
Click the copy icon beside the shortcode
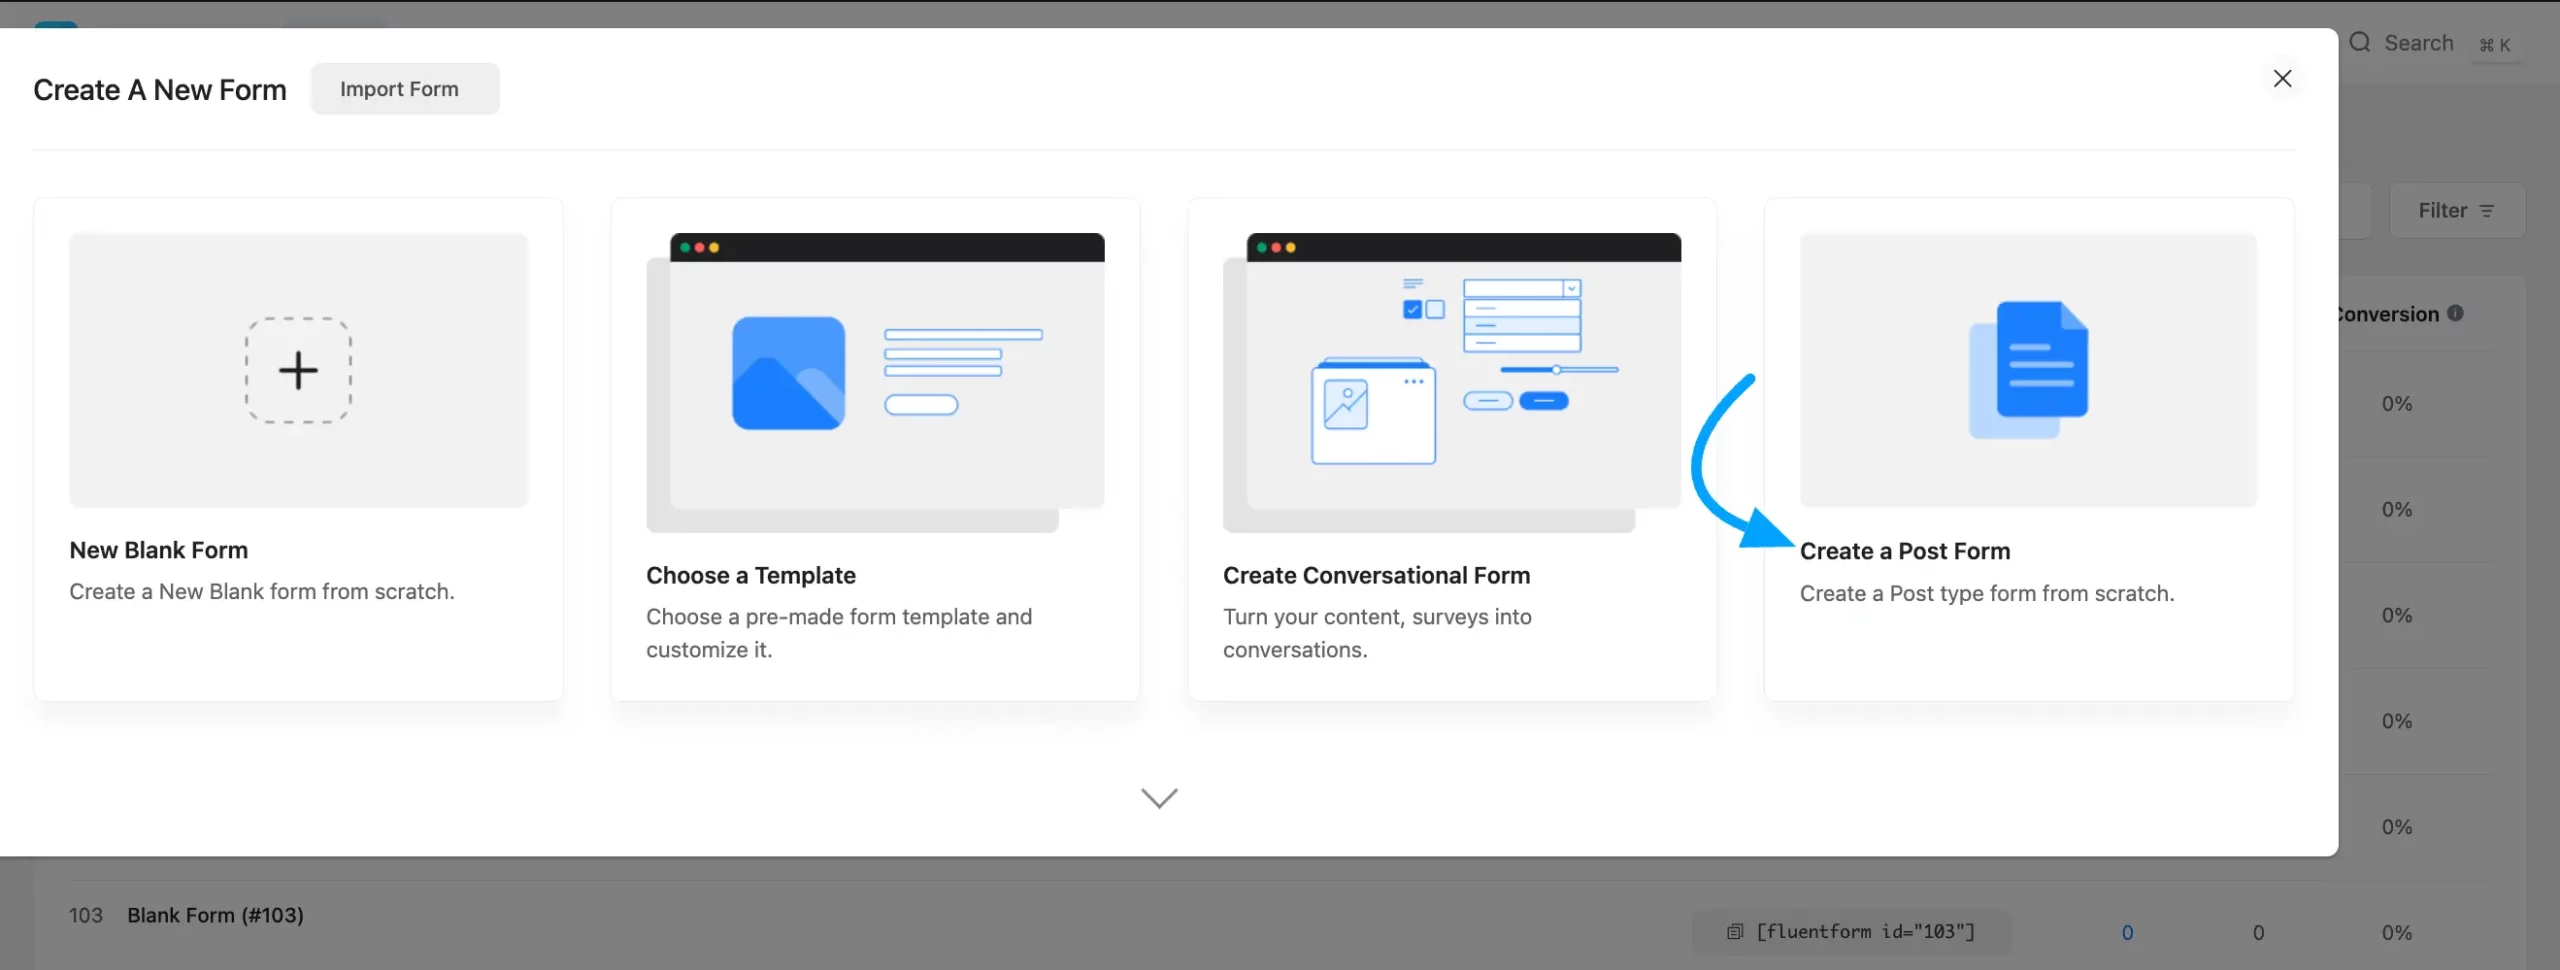1735,932
